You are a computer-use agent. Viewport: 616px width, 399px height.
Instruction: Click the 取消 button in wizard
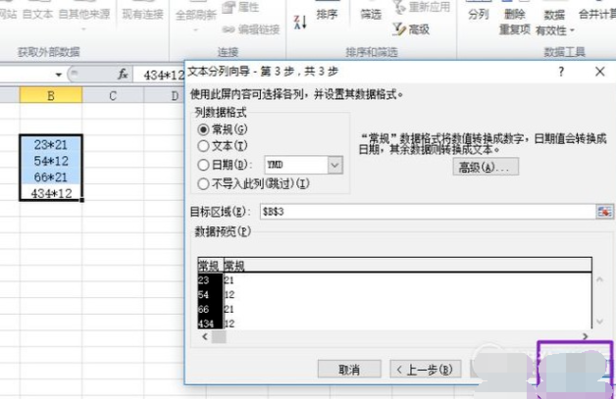[x=349, y=369]
